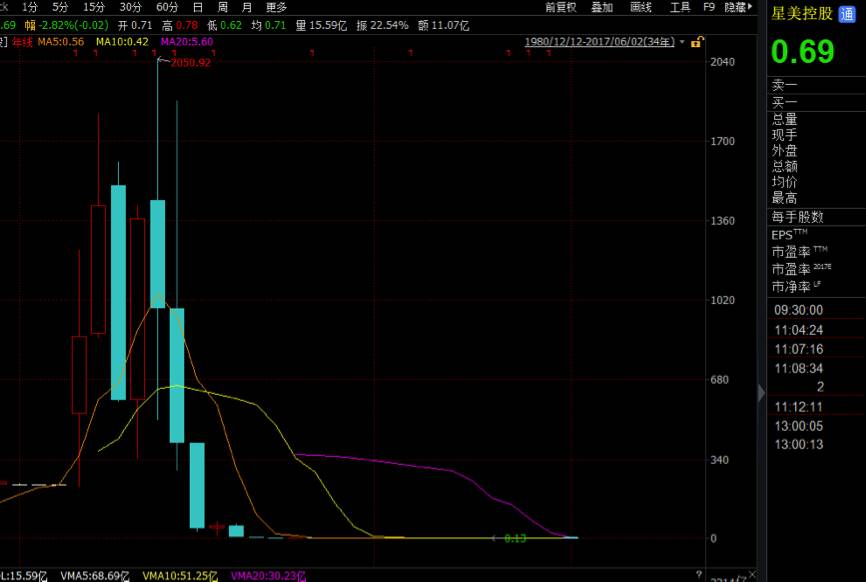This screenshot has width=866, height=582.
Task: Open the 更多 more periods menu
Action: click(x=276, y=7)
